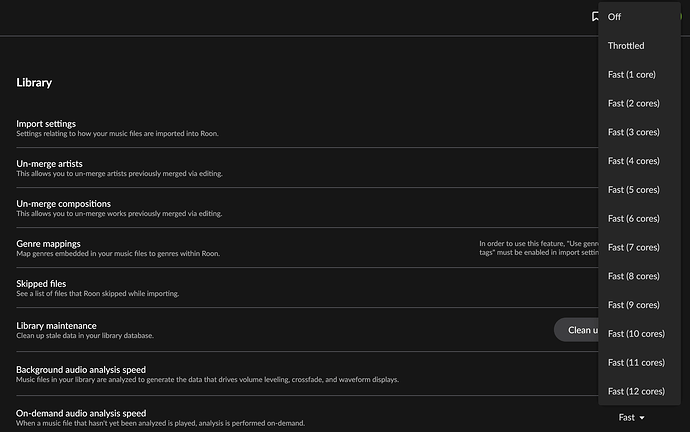
Task: Pick Fast (8 cores) entry
Action: point(634,276)
